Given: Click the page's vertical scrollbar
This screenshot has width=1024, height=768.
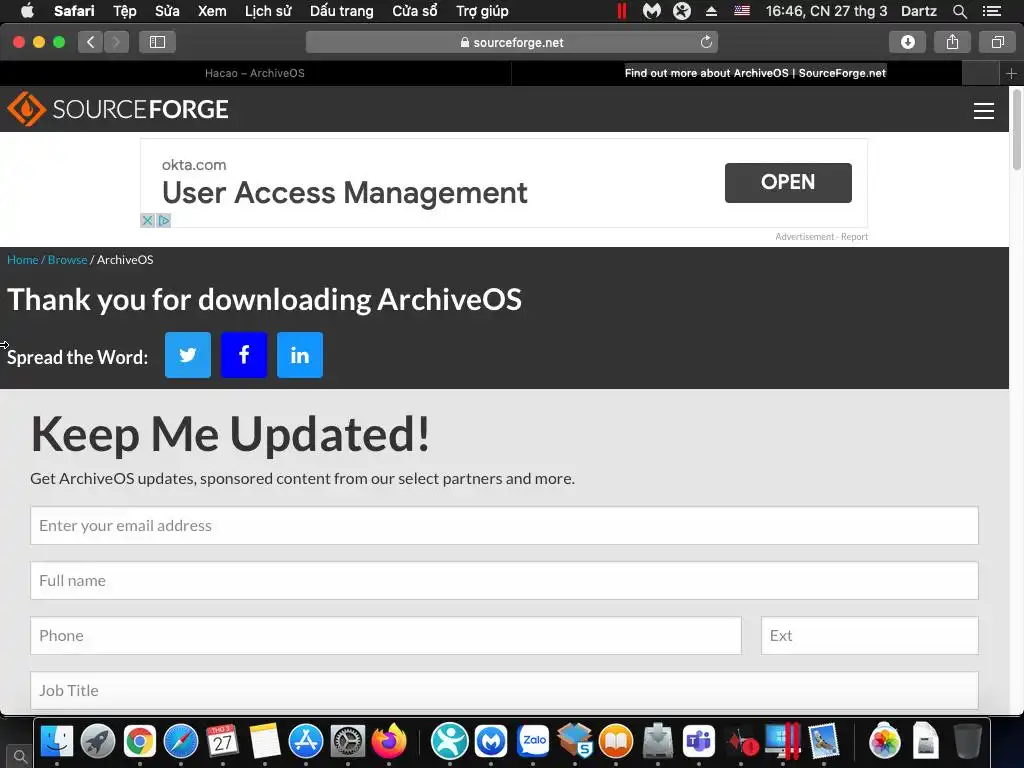Looking at the screenshot, I should point(1016,131).
